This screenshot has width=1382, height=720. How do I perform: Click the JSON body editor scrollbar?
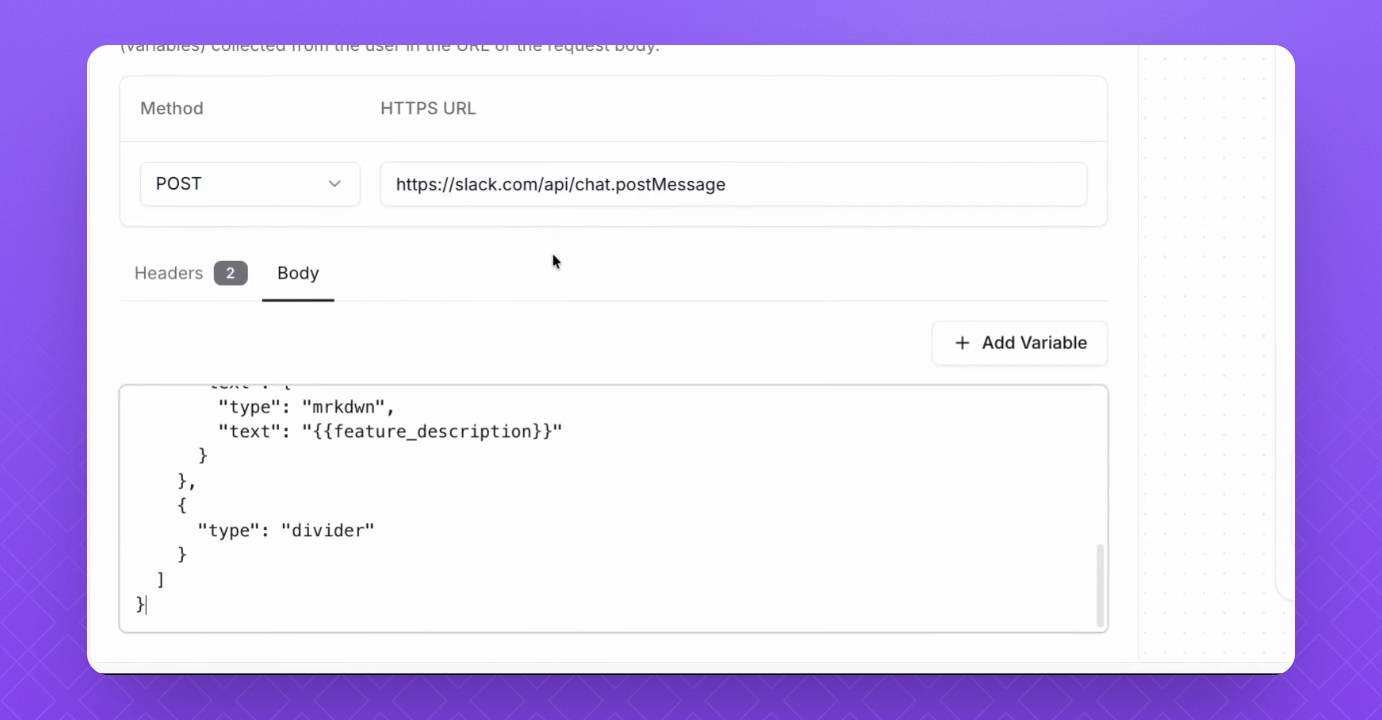[x=1100, y=585]
